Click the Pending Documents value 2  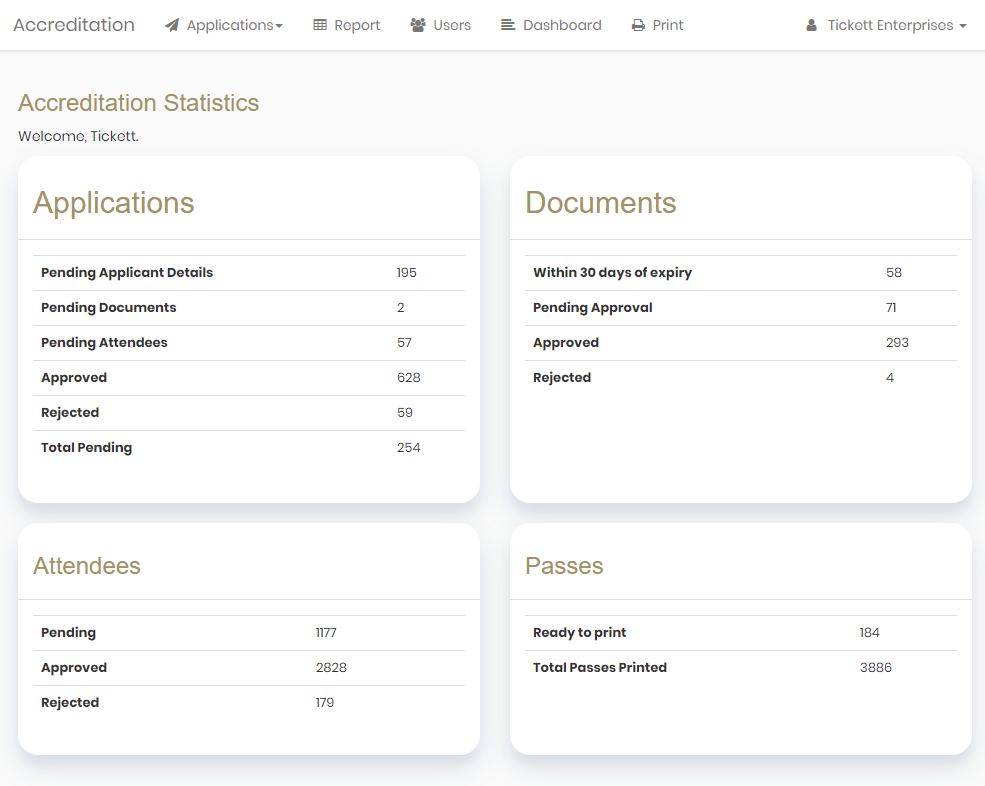coord(401,308)
